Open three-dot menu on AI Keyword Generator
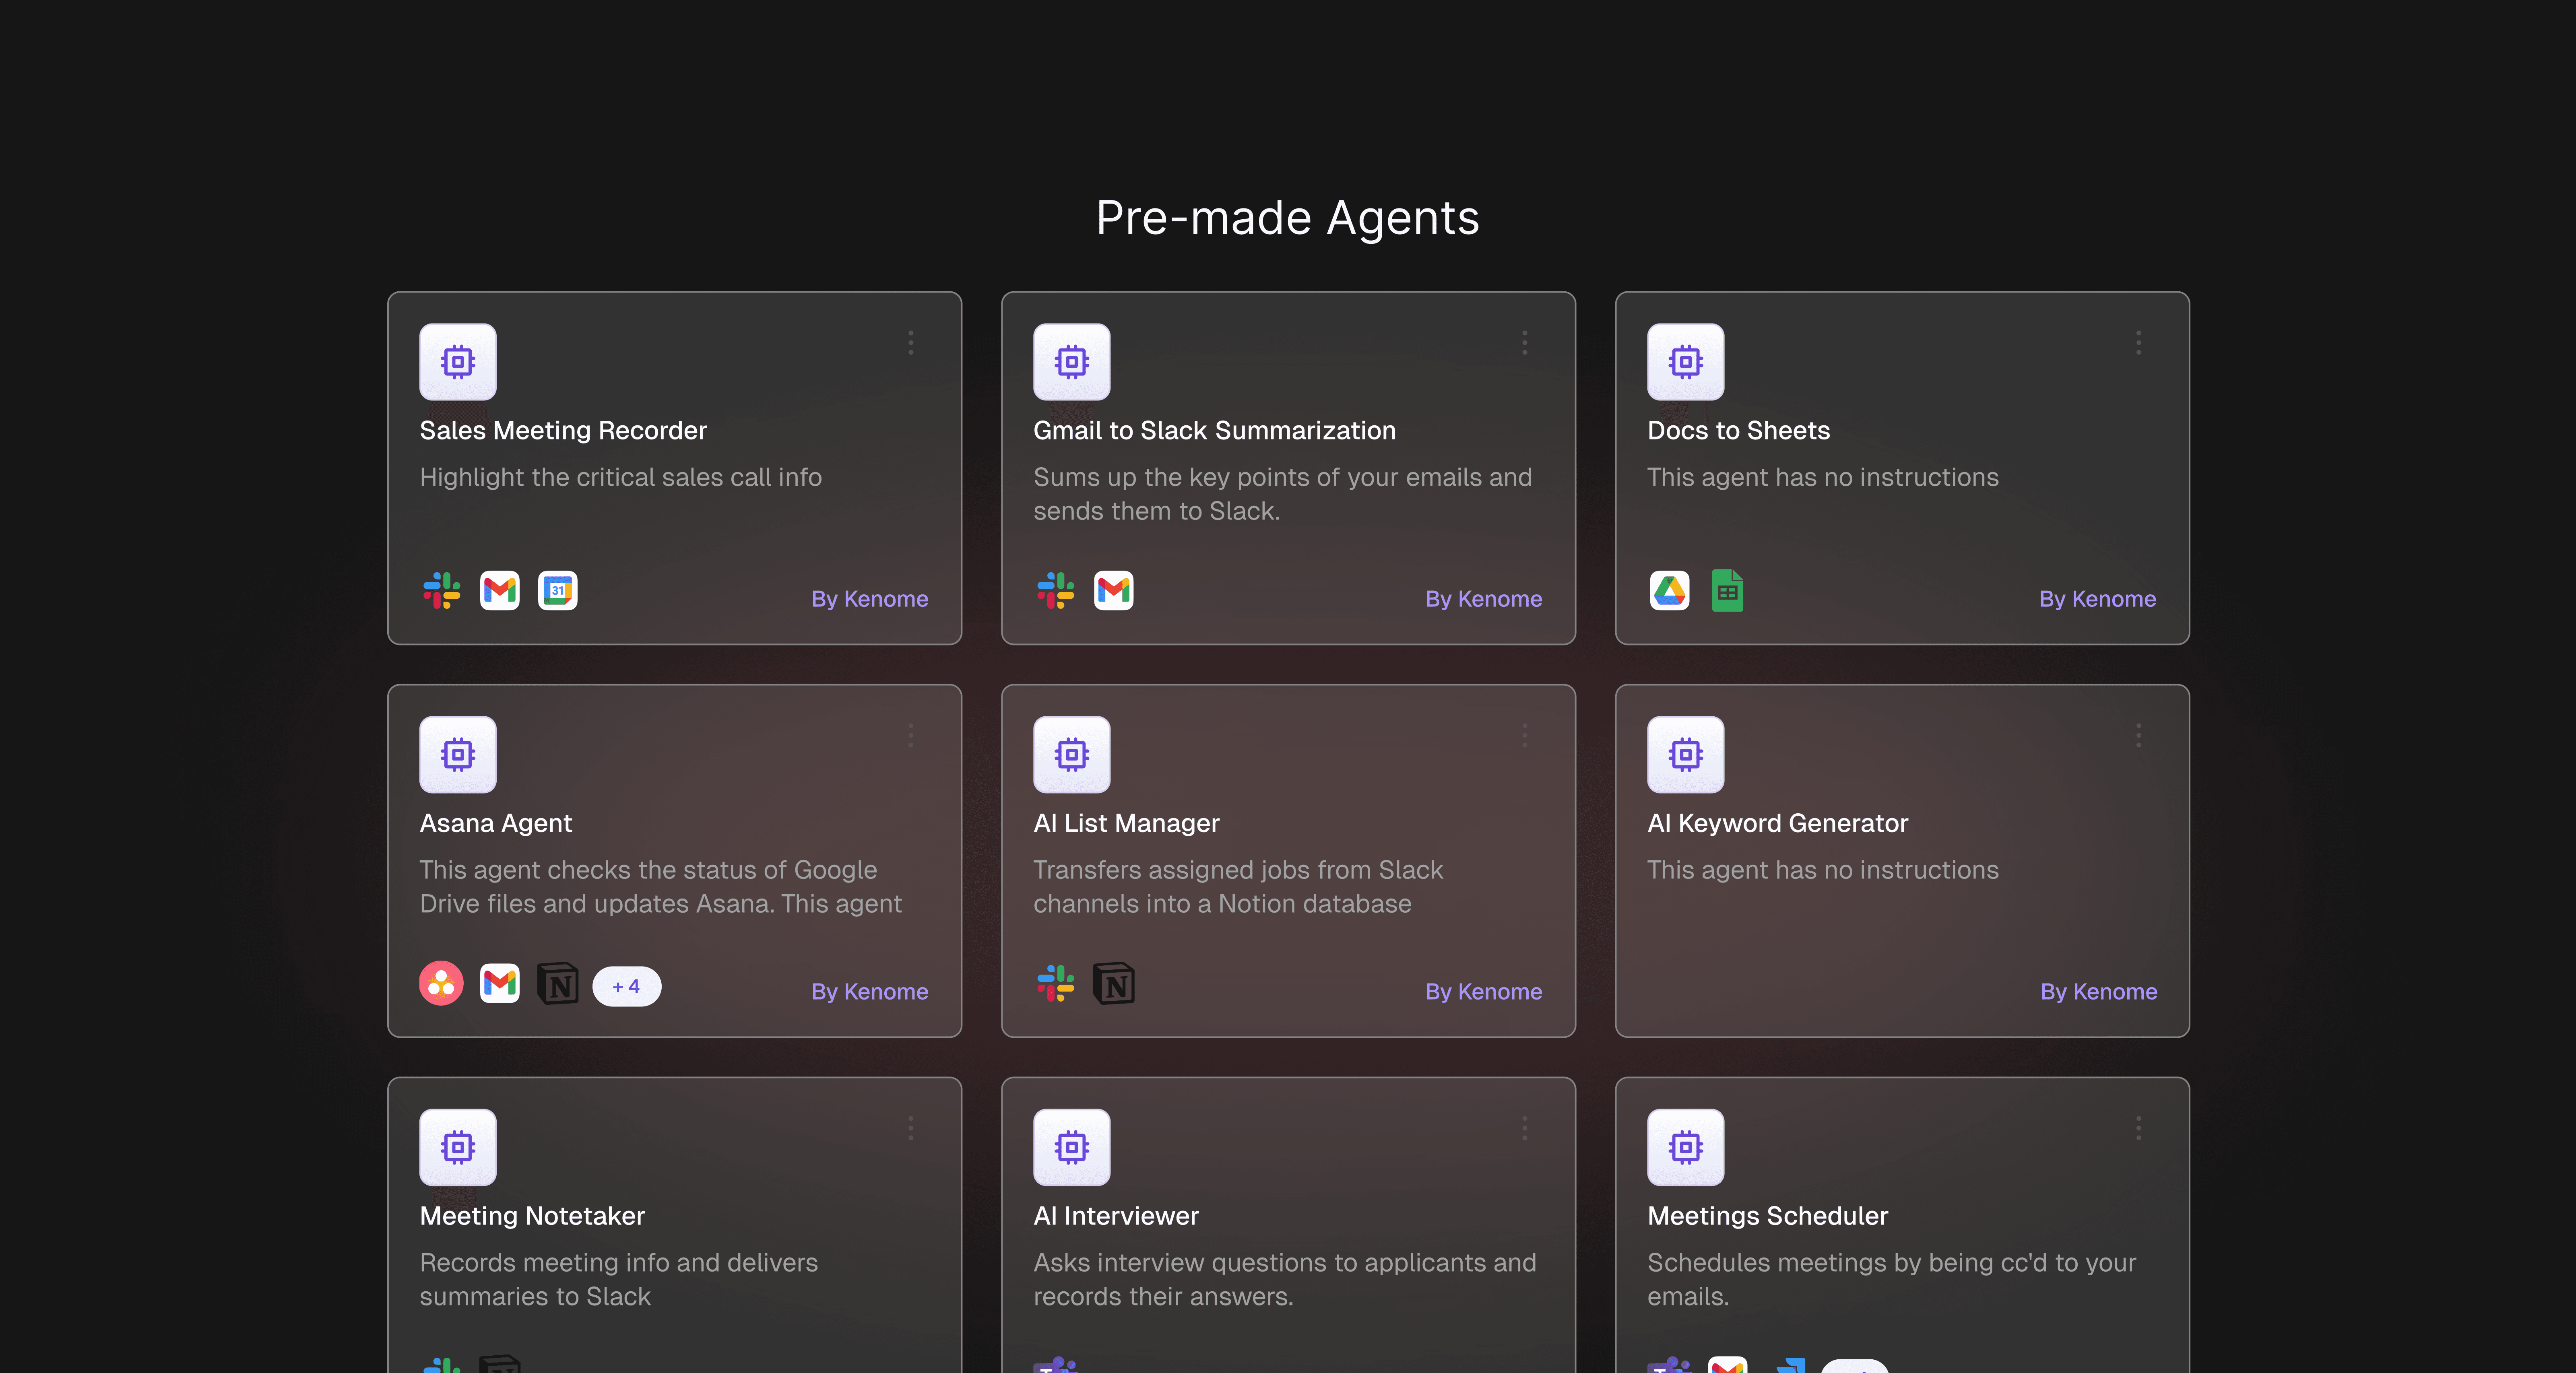This screenshot has height=1373, width=2576. 2138,736
